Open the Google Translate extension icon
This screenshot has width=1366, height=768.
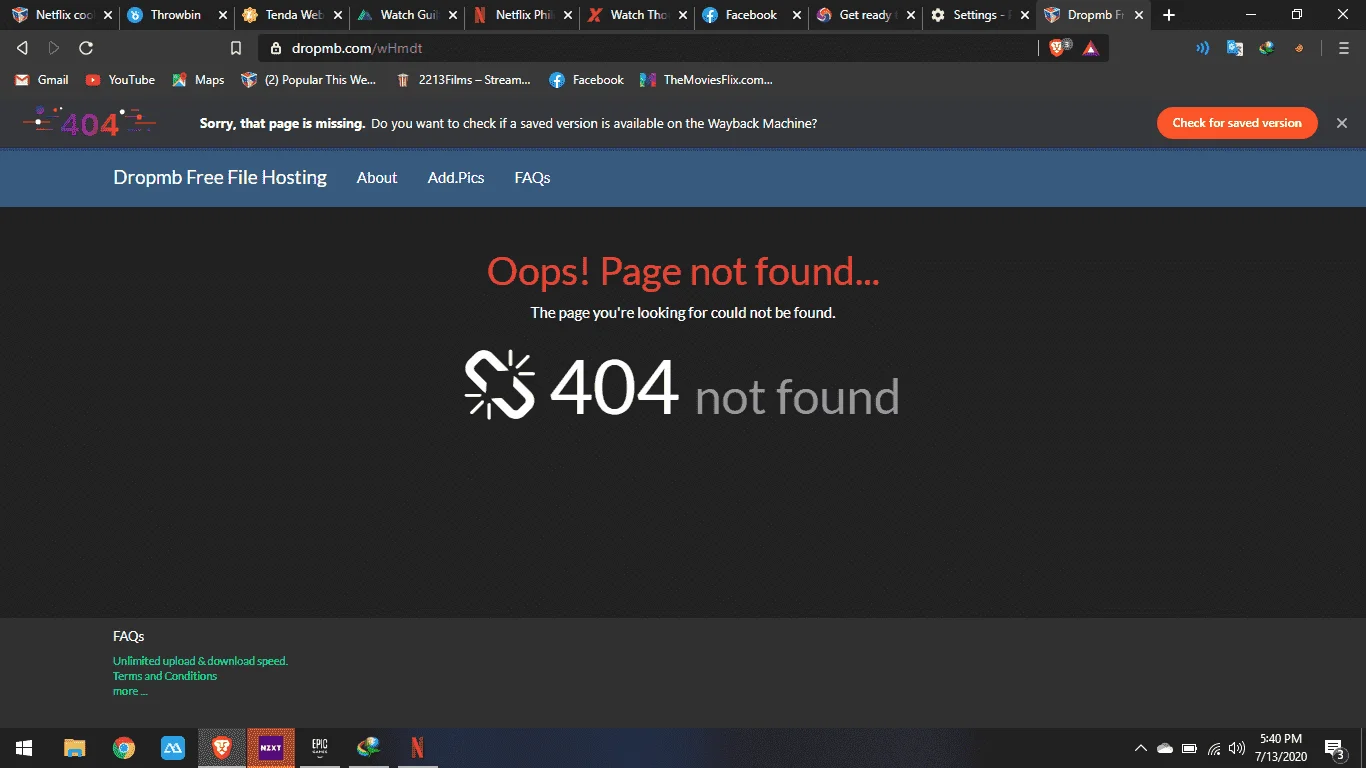[1235, 48]
